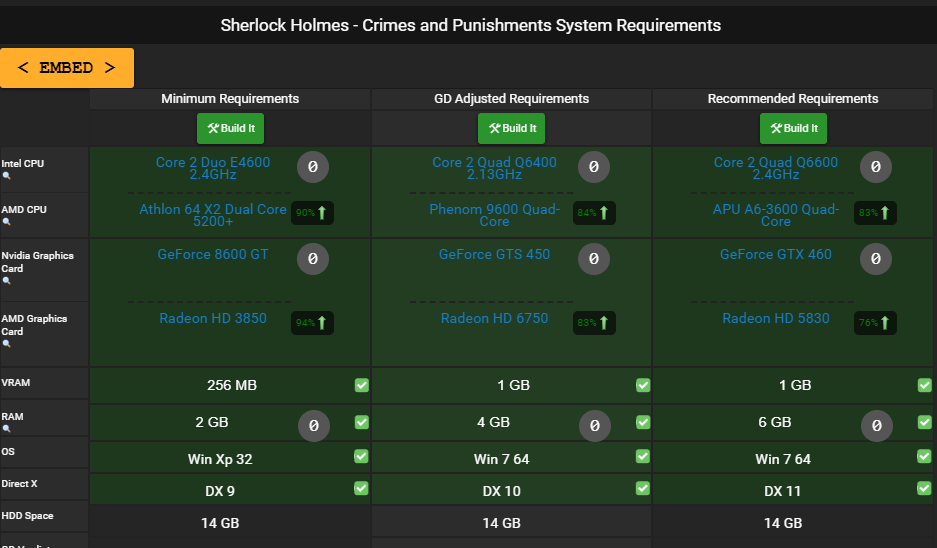Viewport: 937px width, 548px height.
Task: Select the GD Adjusted Requirements column header
Action: click(512, 99)
